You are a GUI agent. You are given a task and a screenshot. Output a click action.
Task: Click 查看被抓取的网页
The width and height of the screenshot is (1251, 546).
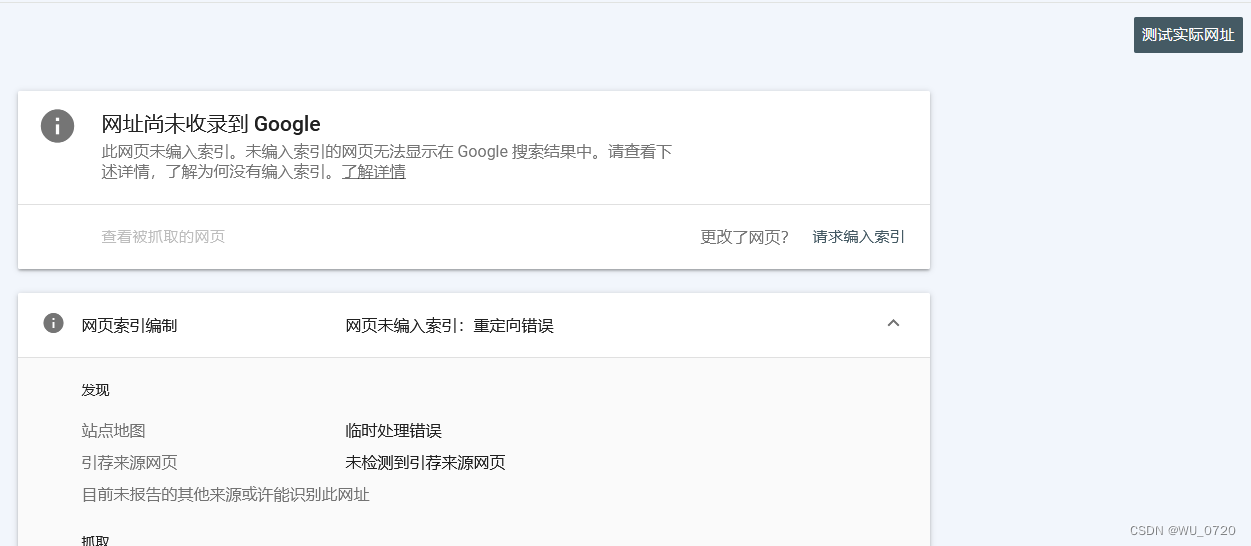163,237
